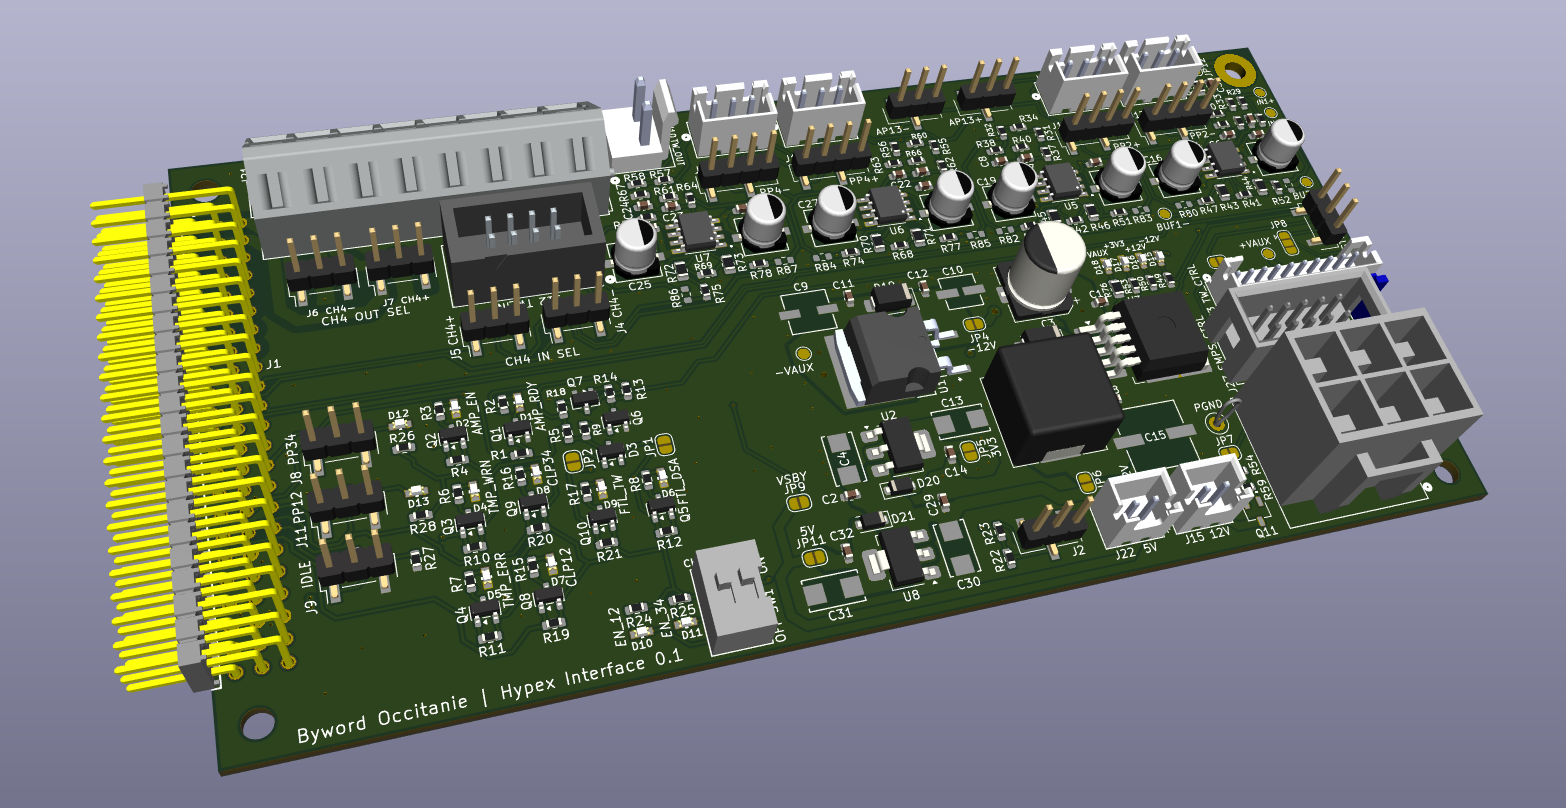Select the J4 CH4- pin header
The image size is (1566, 808).
click(577, 306)
